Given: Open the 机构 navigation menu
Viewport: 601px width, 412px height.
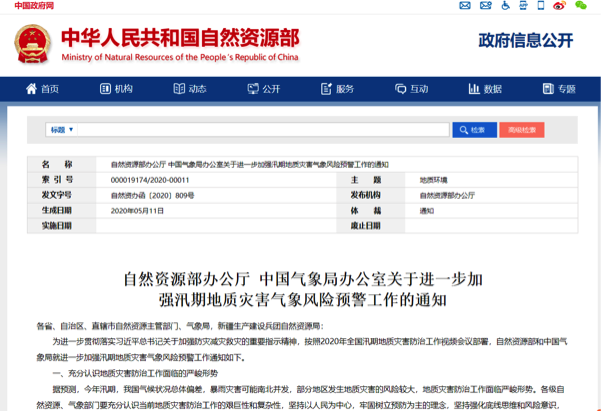Looking at the screenshot, I should click(x=116, y=89).
